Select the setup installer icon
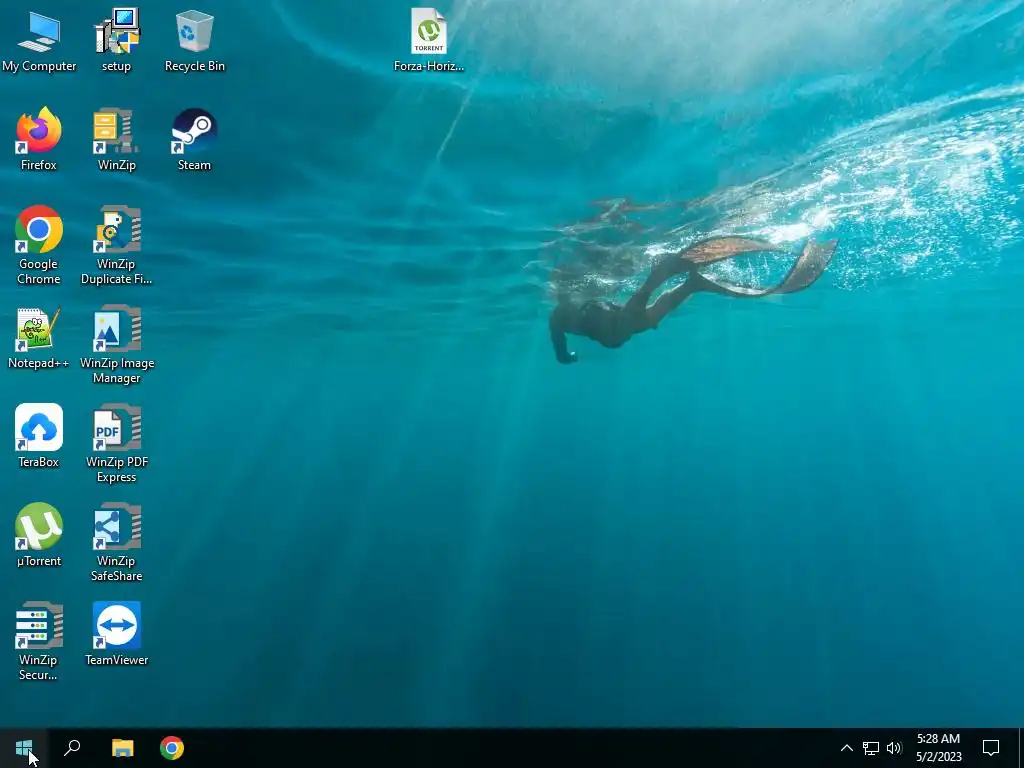 [x=116, y=40]
